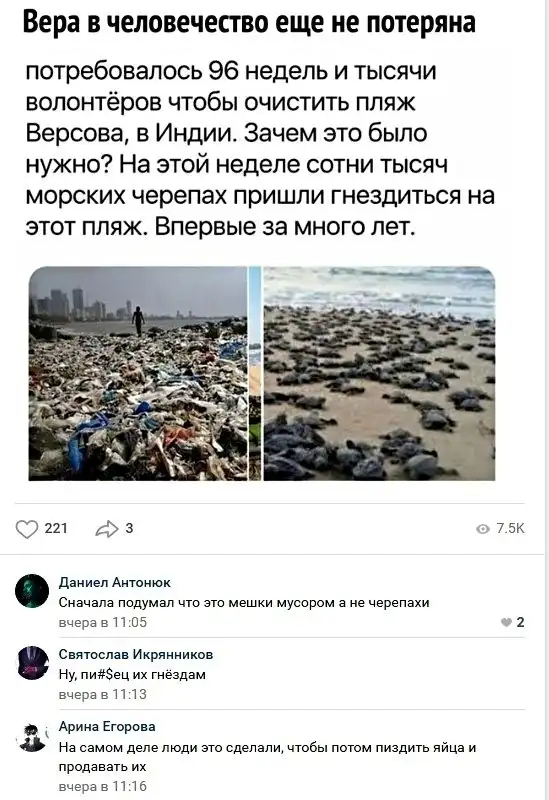Click the share arrow icon
549x800 pixels.
(x=107, y=529)
